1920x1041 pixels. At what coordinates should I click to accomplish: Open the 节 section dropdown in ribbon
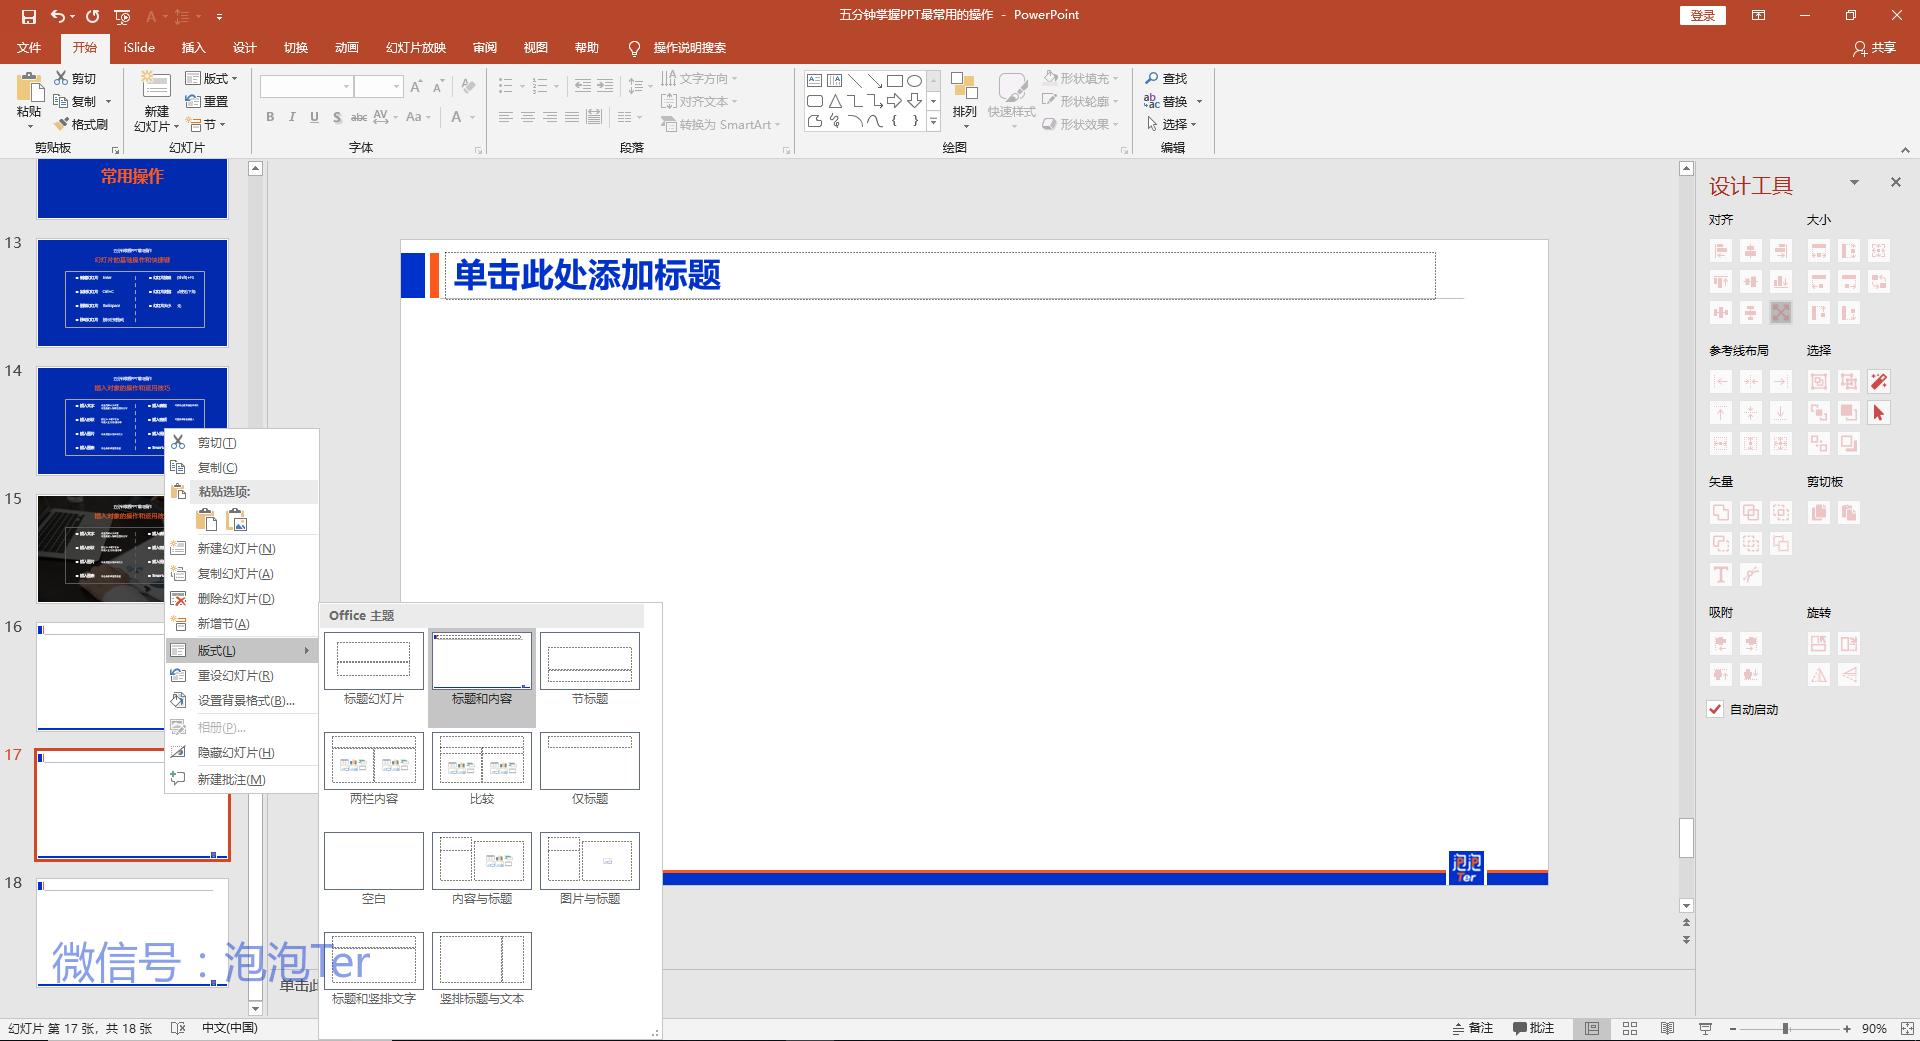click(x=206, y=124)
